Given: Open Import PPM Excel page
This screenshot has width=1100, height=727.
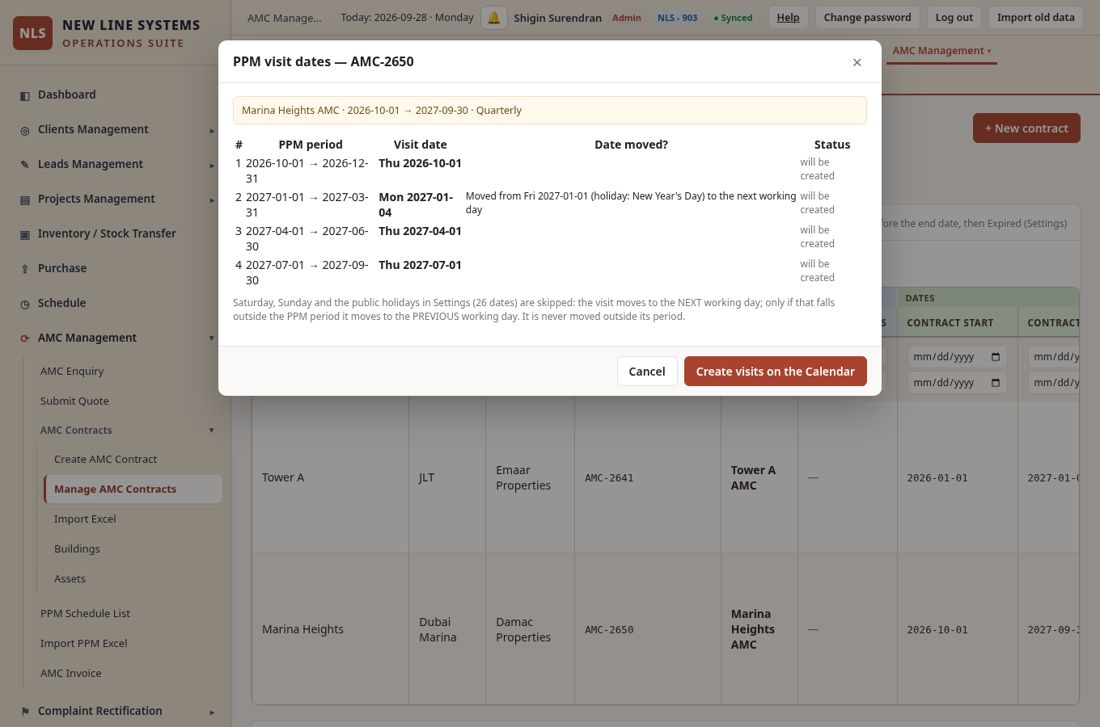Looking at the screenshot, I should (x=83, y=643).
